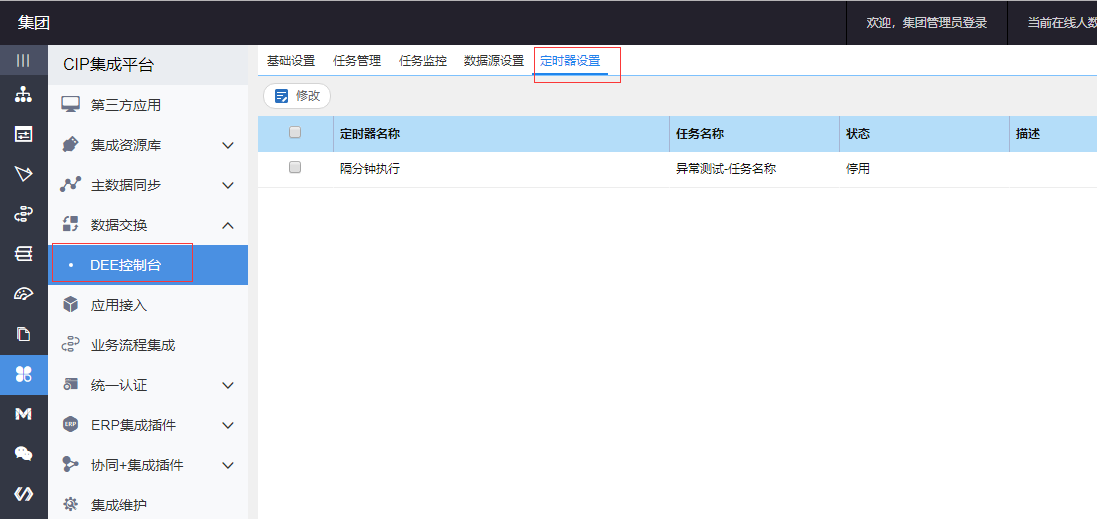Viewport: 1097px width, 519px height.
Task: Collapse the 数据交换 section chevron
Action: click(x=227, y=225)
